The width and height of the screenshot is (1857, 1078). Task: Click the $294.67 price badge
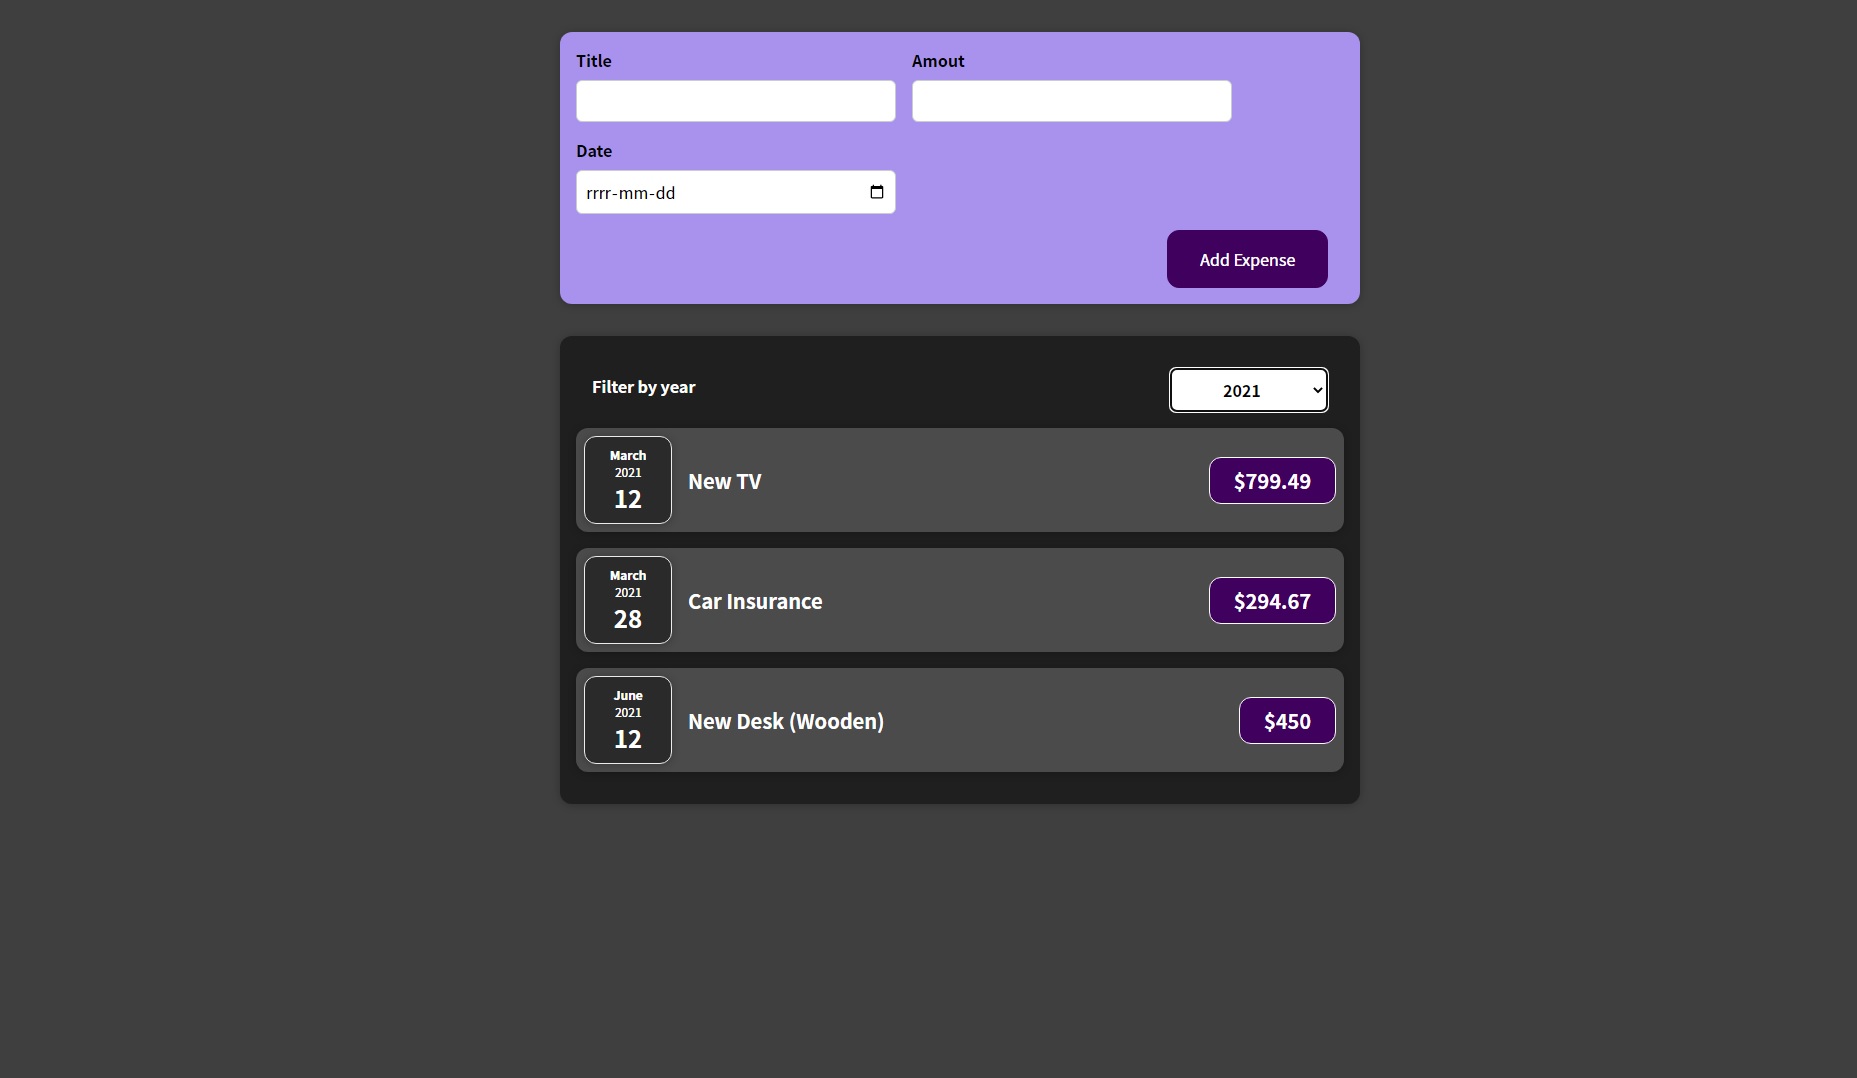click(1271, 601)
